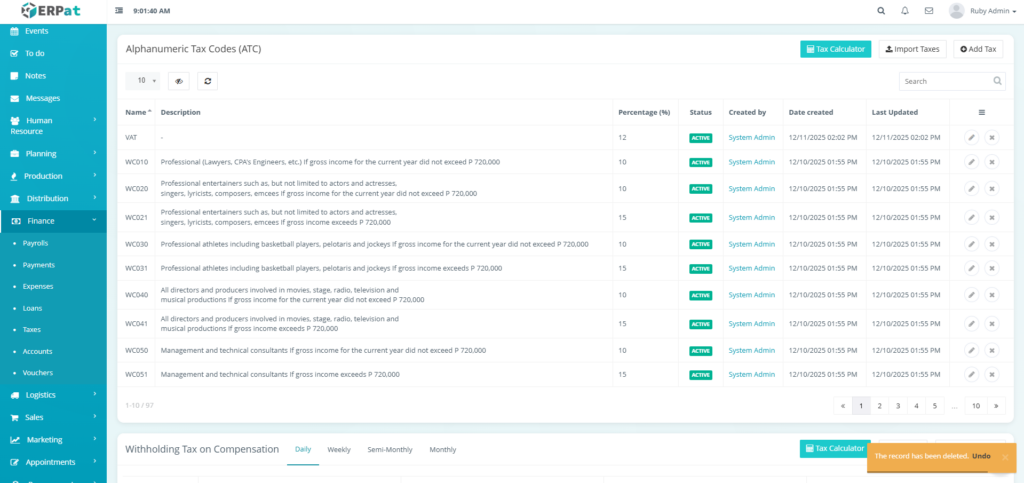
Task: Go to page 3 of the tax table
Action: pos(897,406)
